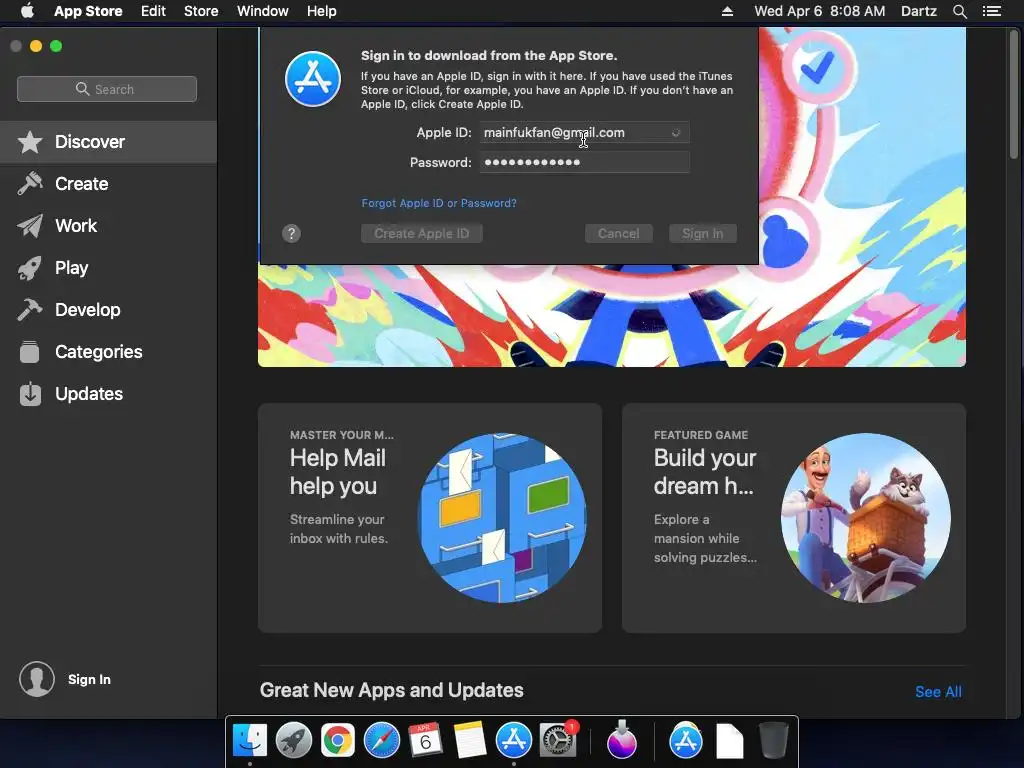This screenshot has width=1024, height=768.
Task: Open the purple potion installer icon in Dock
Action: click(x=622, y=741)
